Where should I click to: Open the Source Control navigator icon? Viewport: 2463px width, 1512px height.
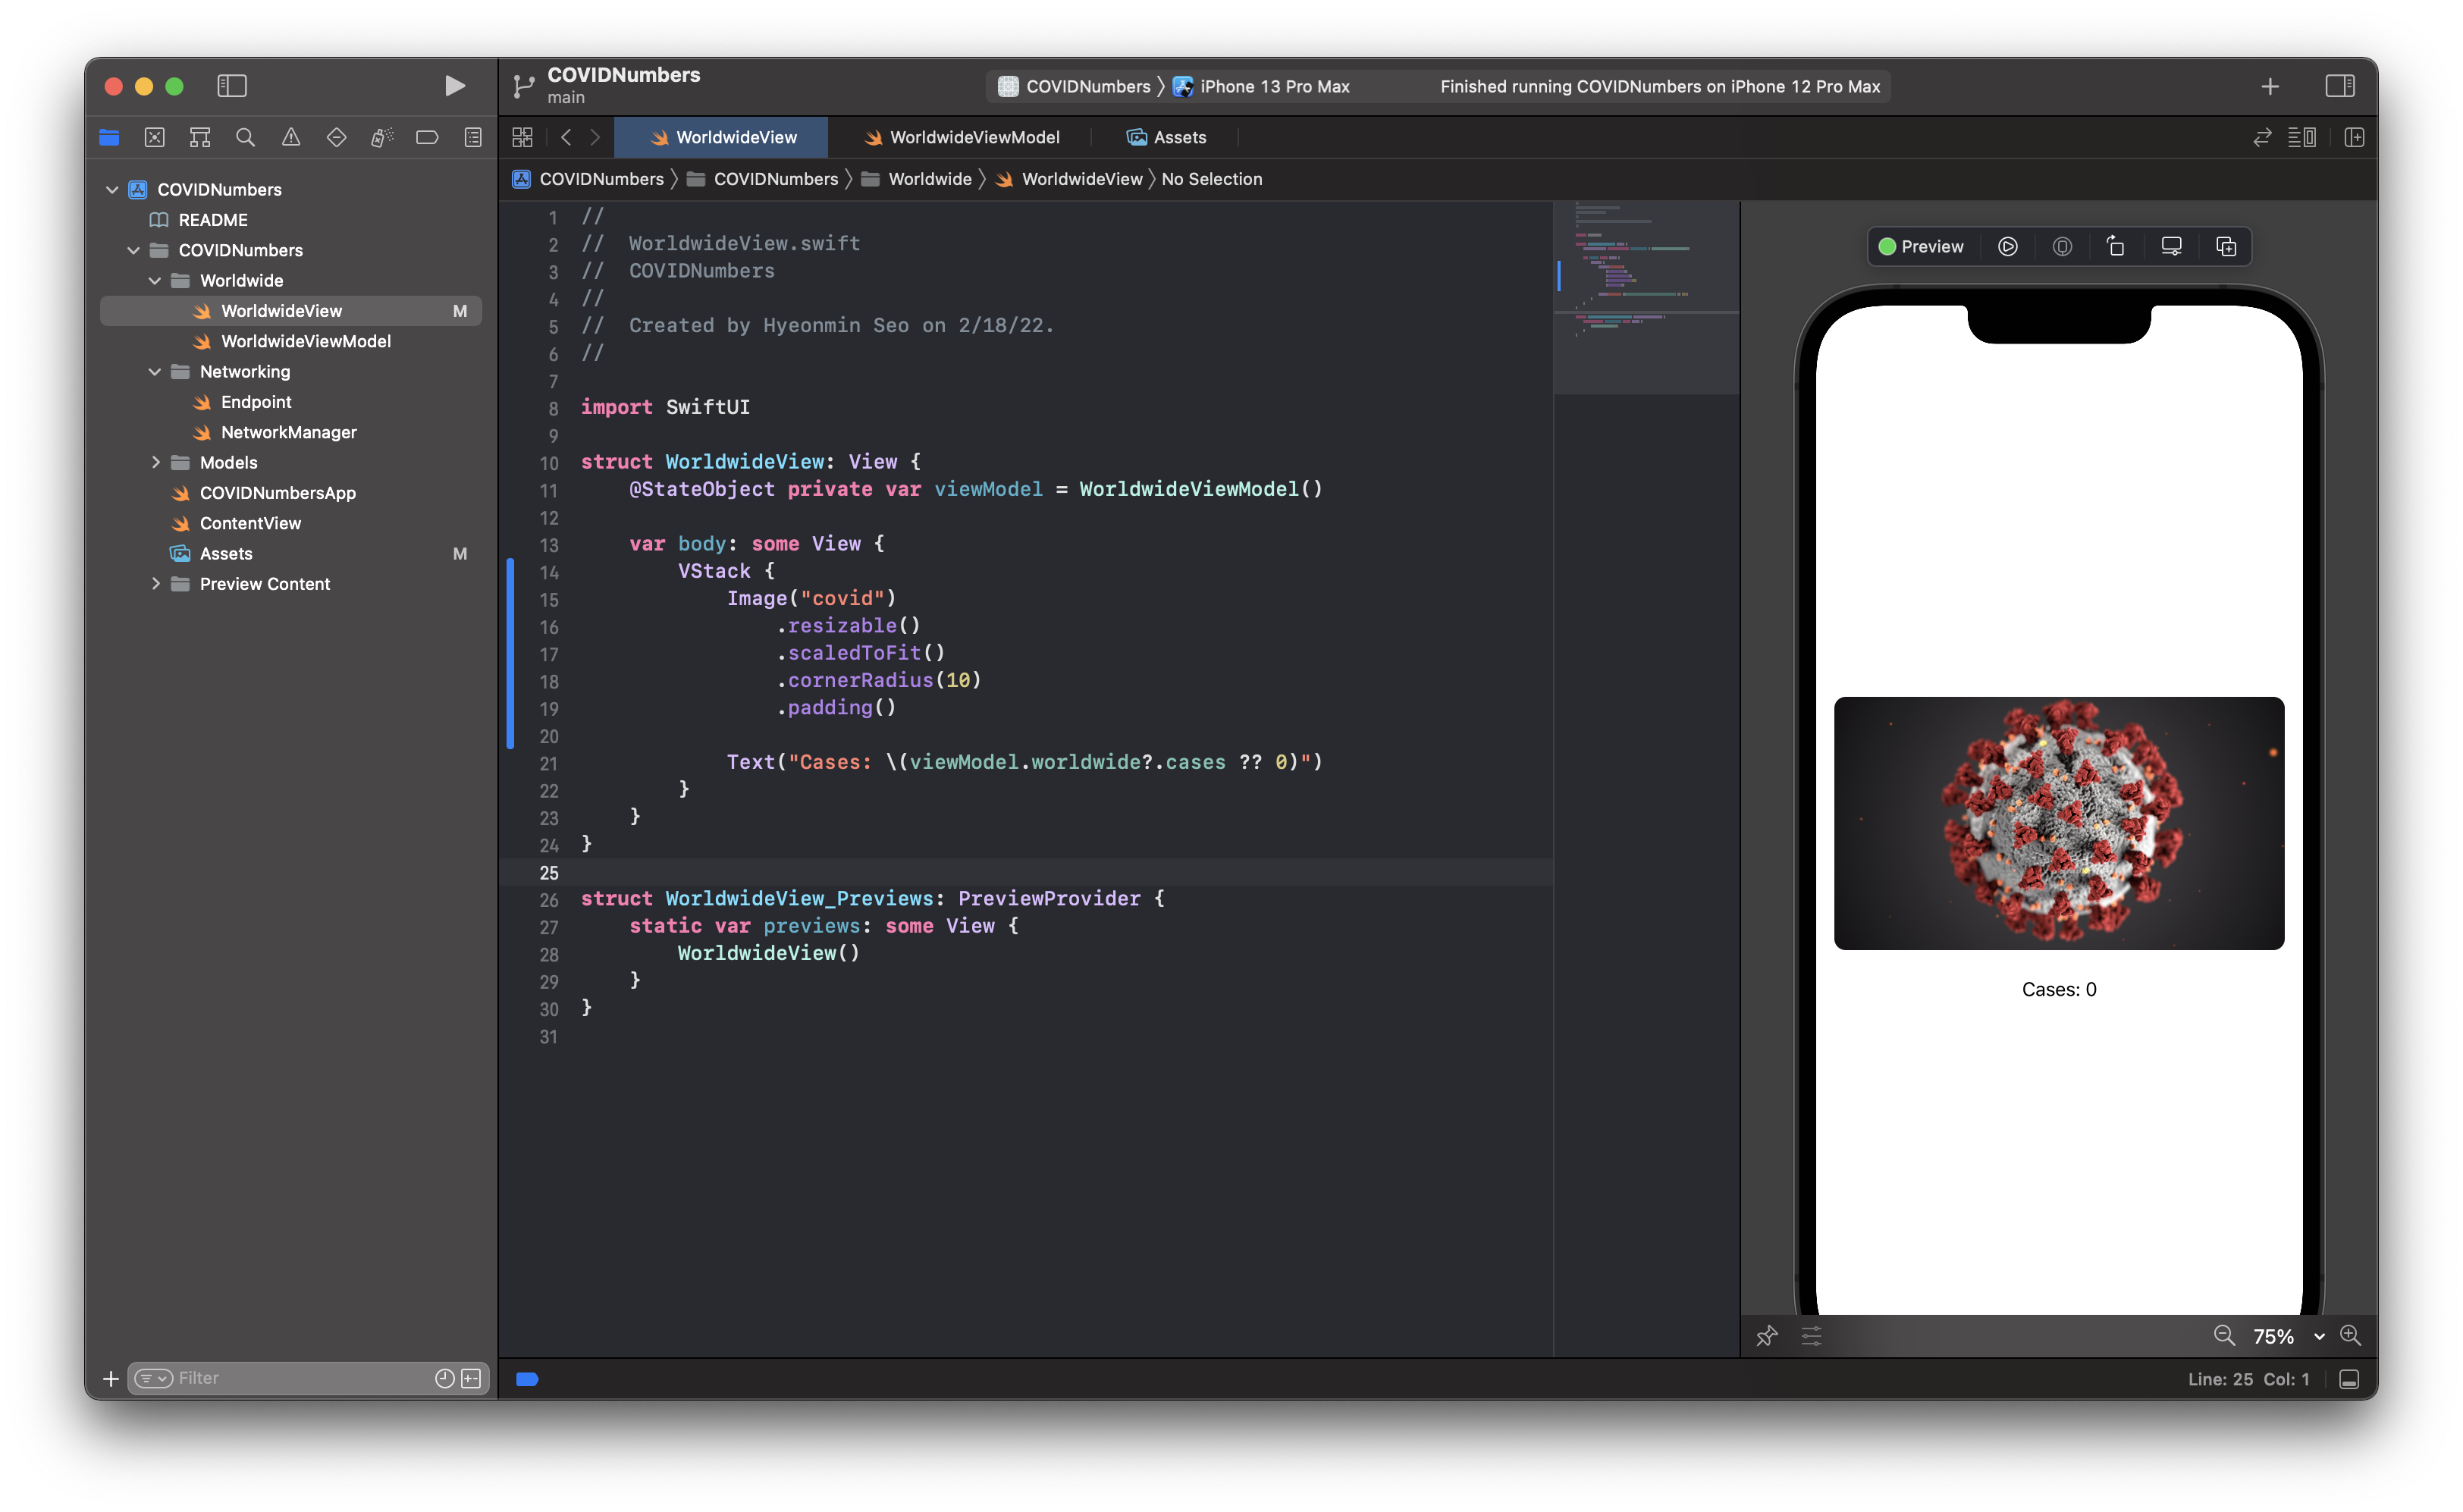[x=154, y=137]
